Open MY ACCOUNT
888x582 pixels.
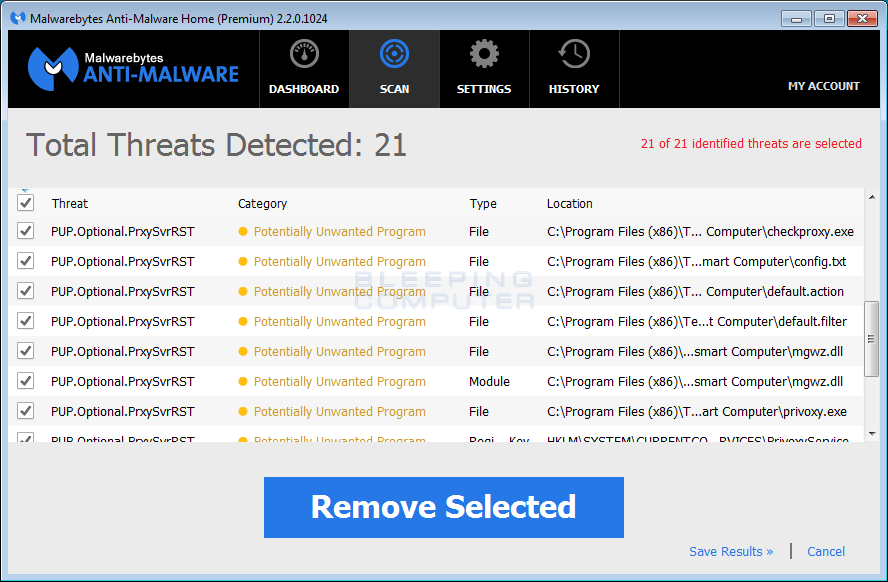(823, 86)
